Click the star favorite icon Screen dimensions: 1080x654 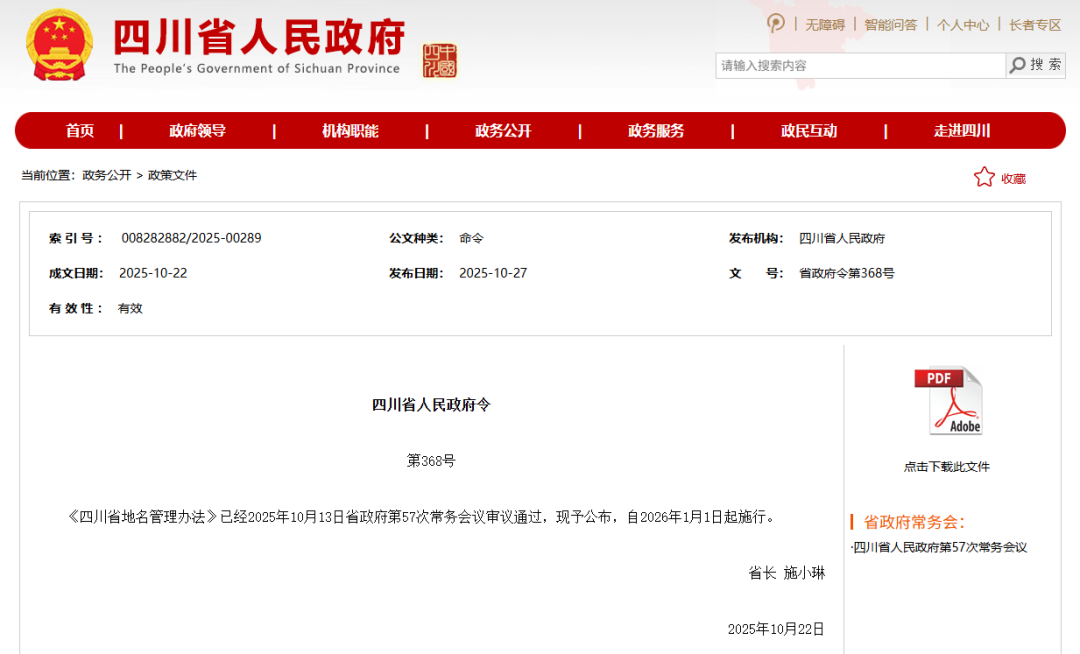[984, 177]
